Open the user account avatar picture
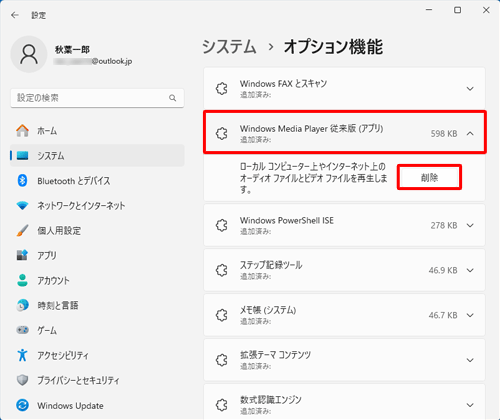The height and width of the screenshot is (420, 500). (29, 54)
